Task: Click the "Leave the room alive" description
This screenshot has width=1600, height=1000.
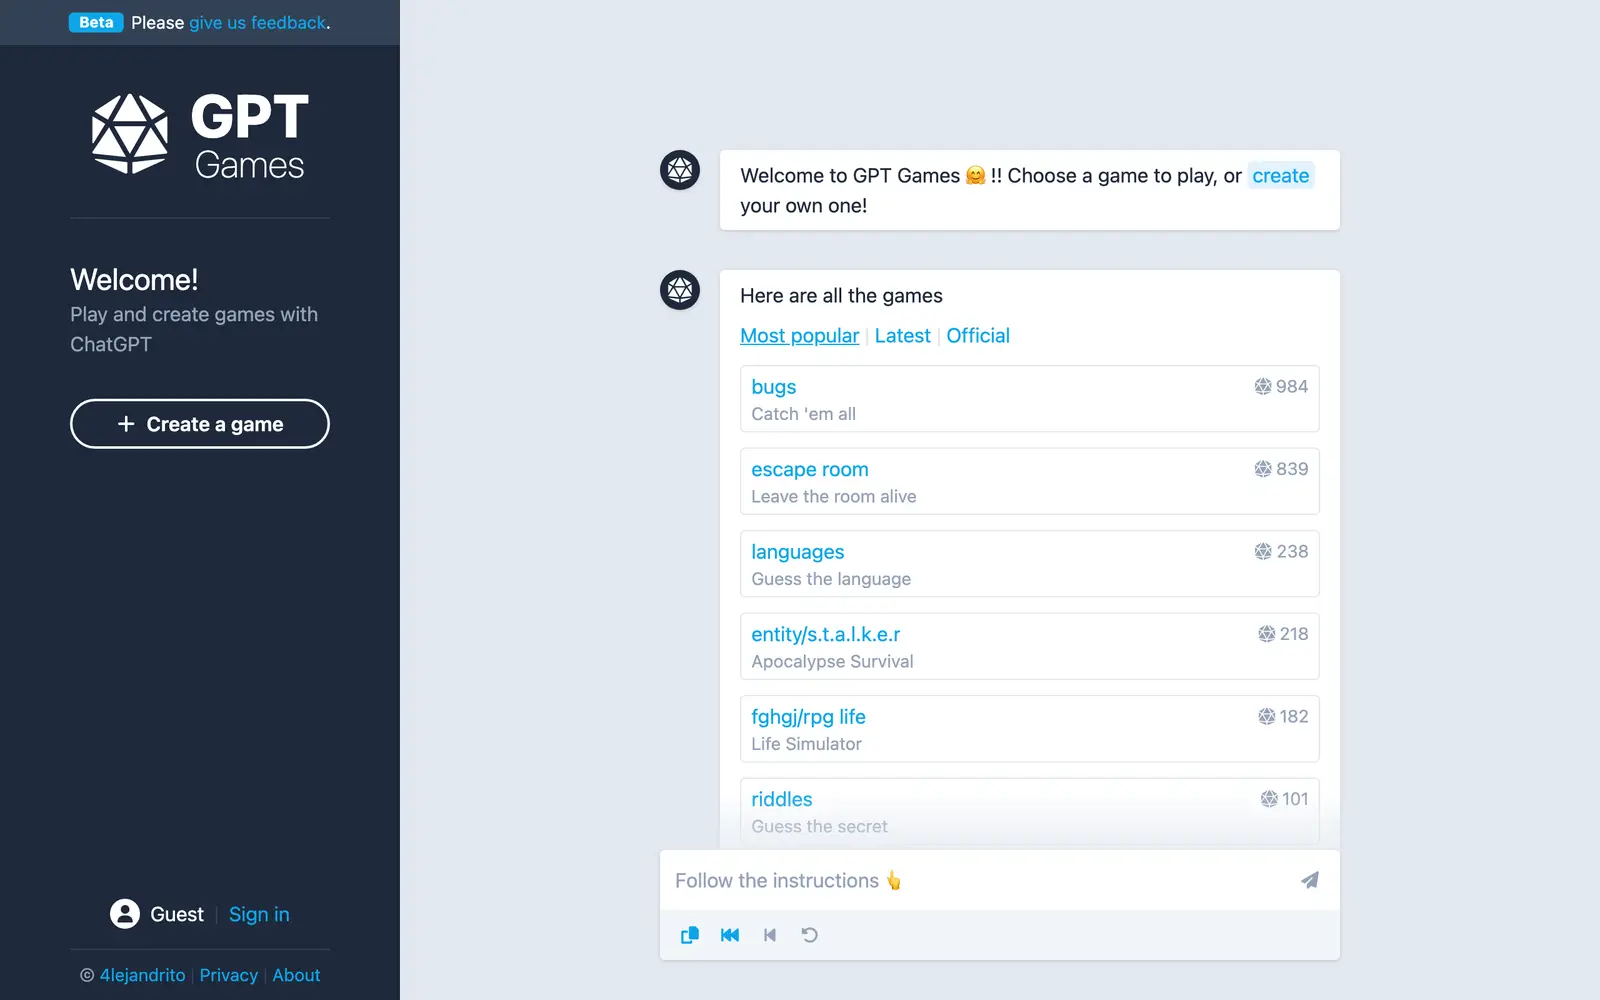Action: 834,497
